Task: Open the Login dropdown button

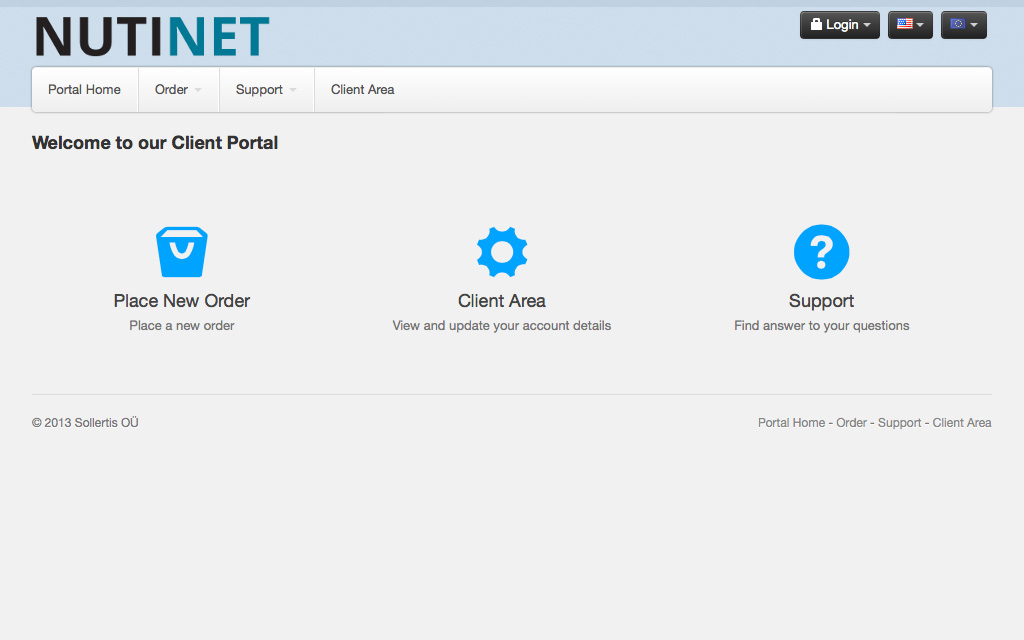Action: (x=840, y=25)
